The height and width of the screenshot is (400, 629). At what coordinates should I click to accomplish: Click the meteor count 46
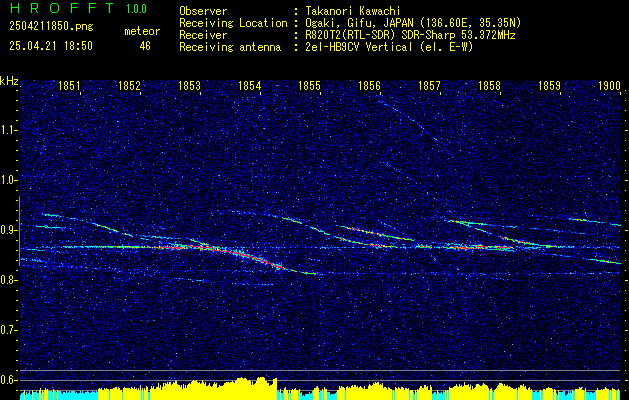coord(145,46)
